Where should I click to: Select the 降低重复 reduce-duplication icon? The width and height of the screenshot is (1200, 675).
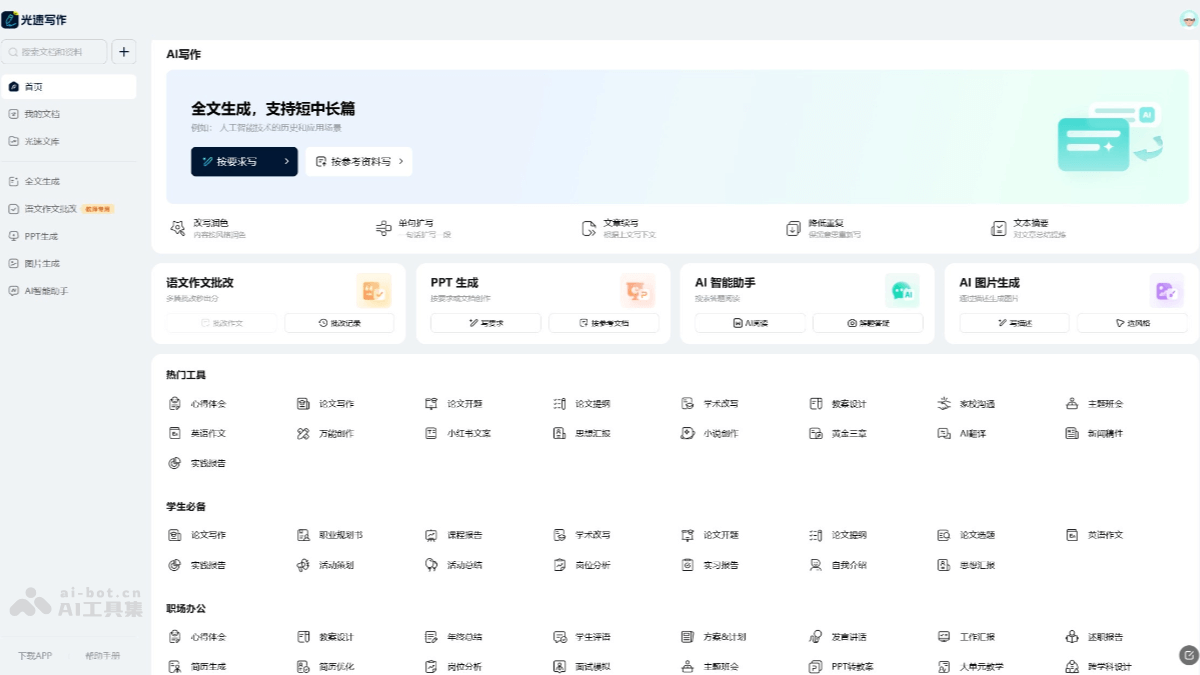click(793, 228)
